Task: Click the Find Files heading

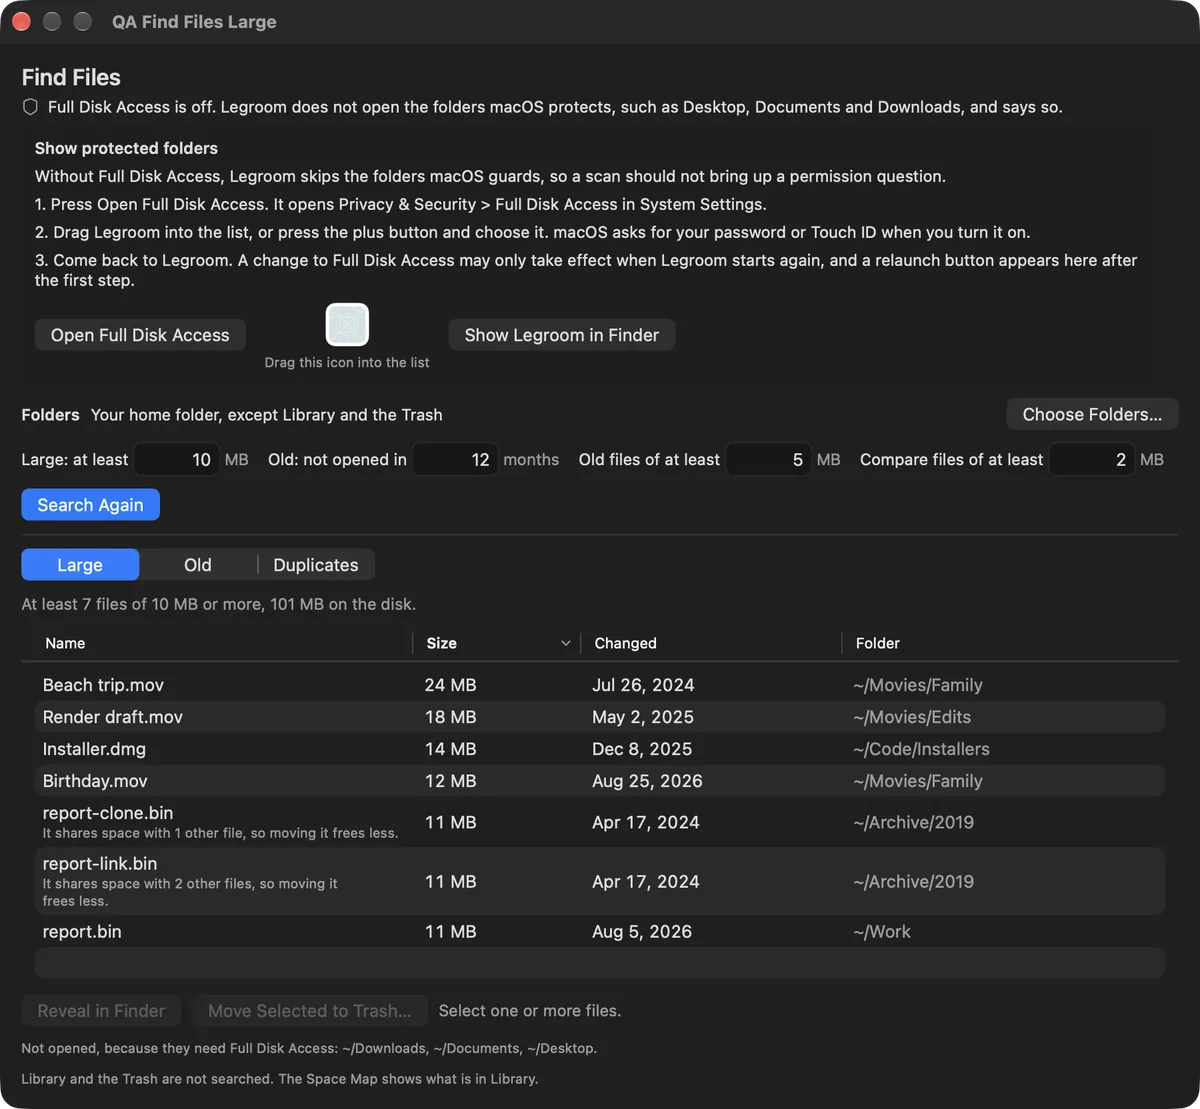Action: [71, 77]
